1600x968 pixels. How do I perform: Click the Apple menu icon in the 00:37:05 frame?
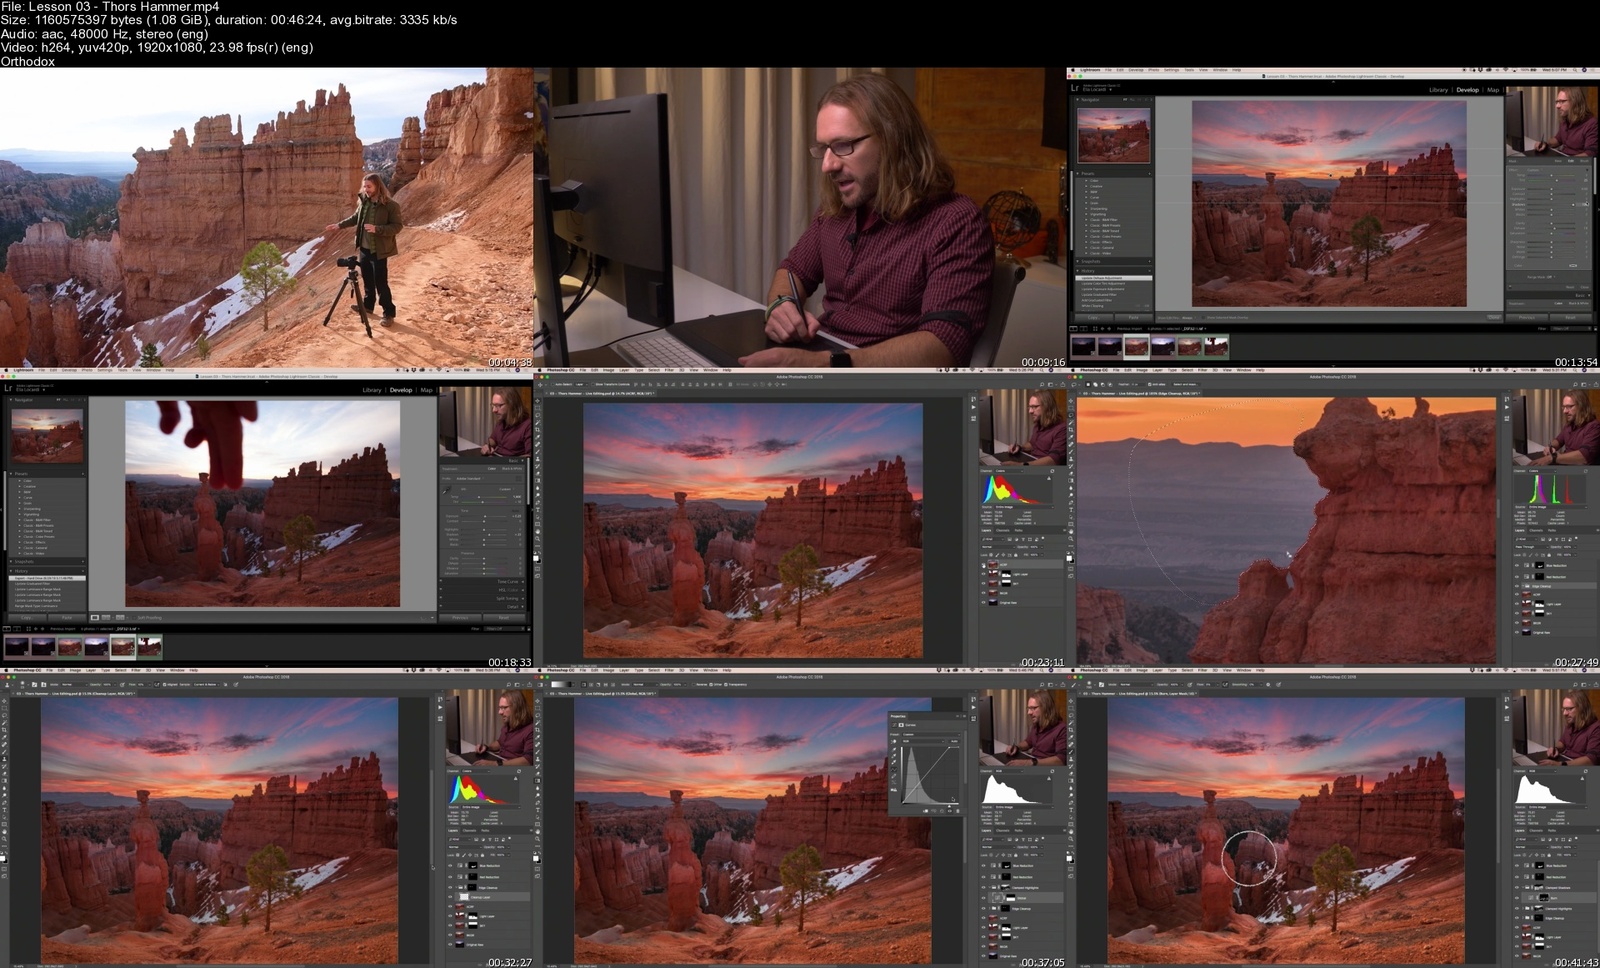[539, 670]
